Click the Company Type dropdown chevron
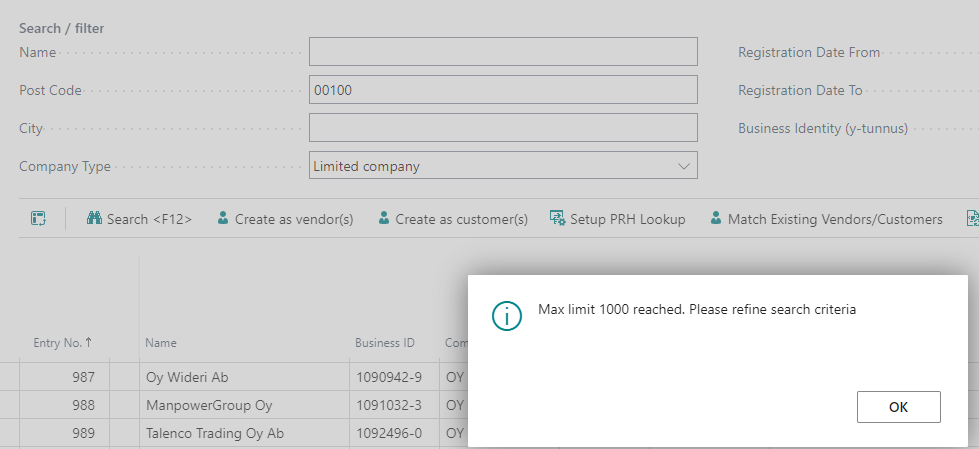This screenshot has width=979, height=449. point(684,166)
